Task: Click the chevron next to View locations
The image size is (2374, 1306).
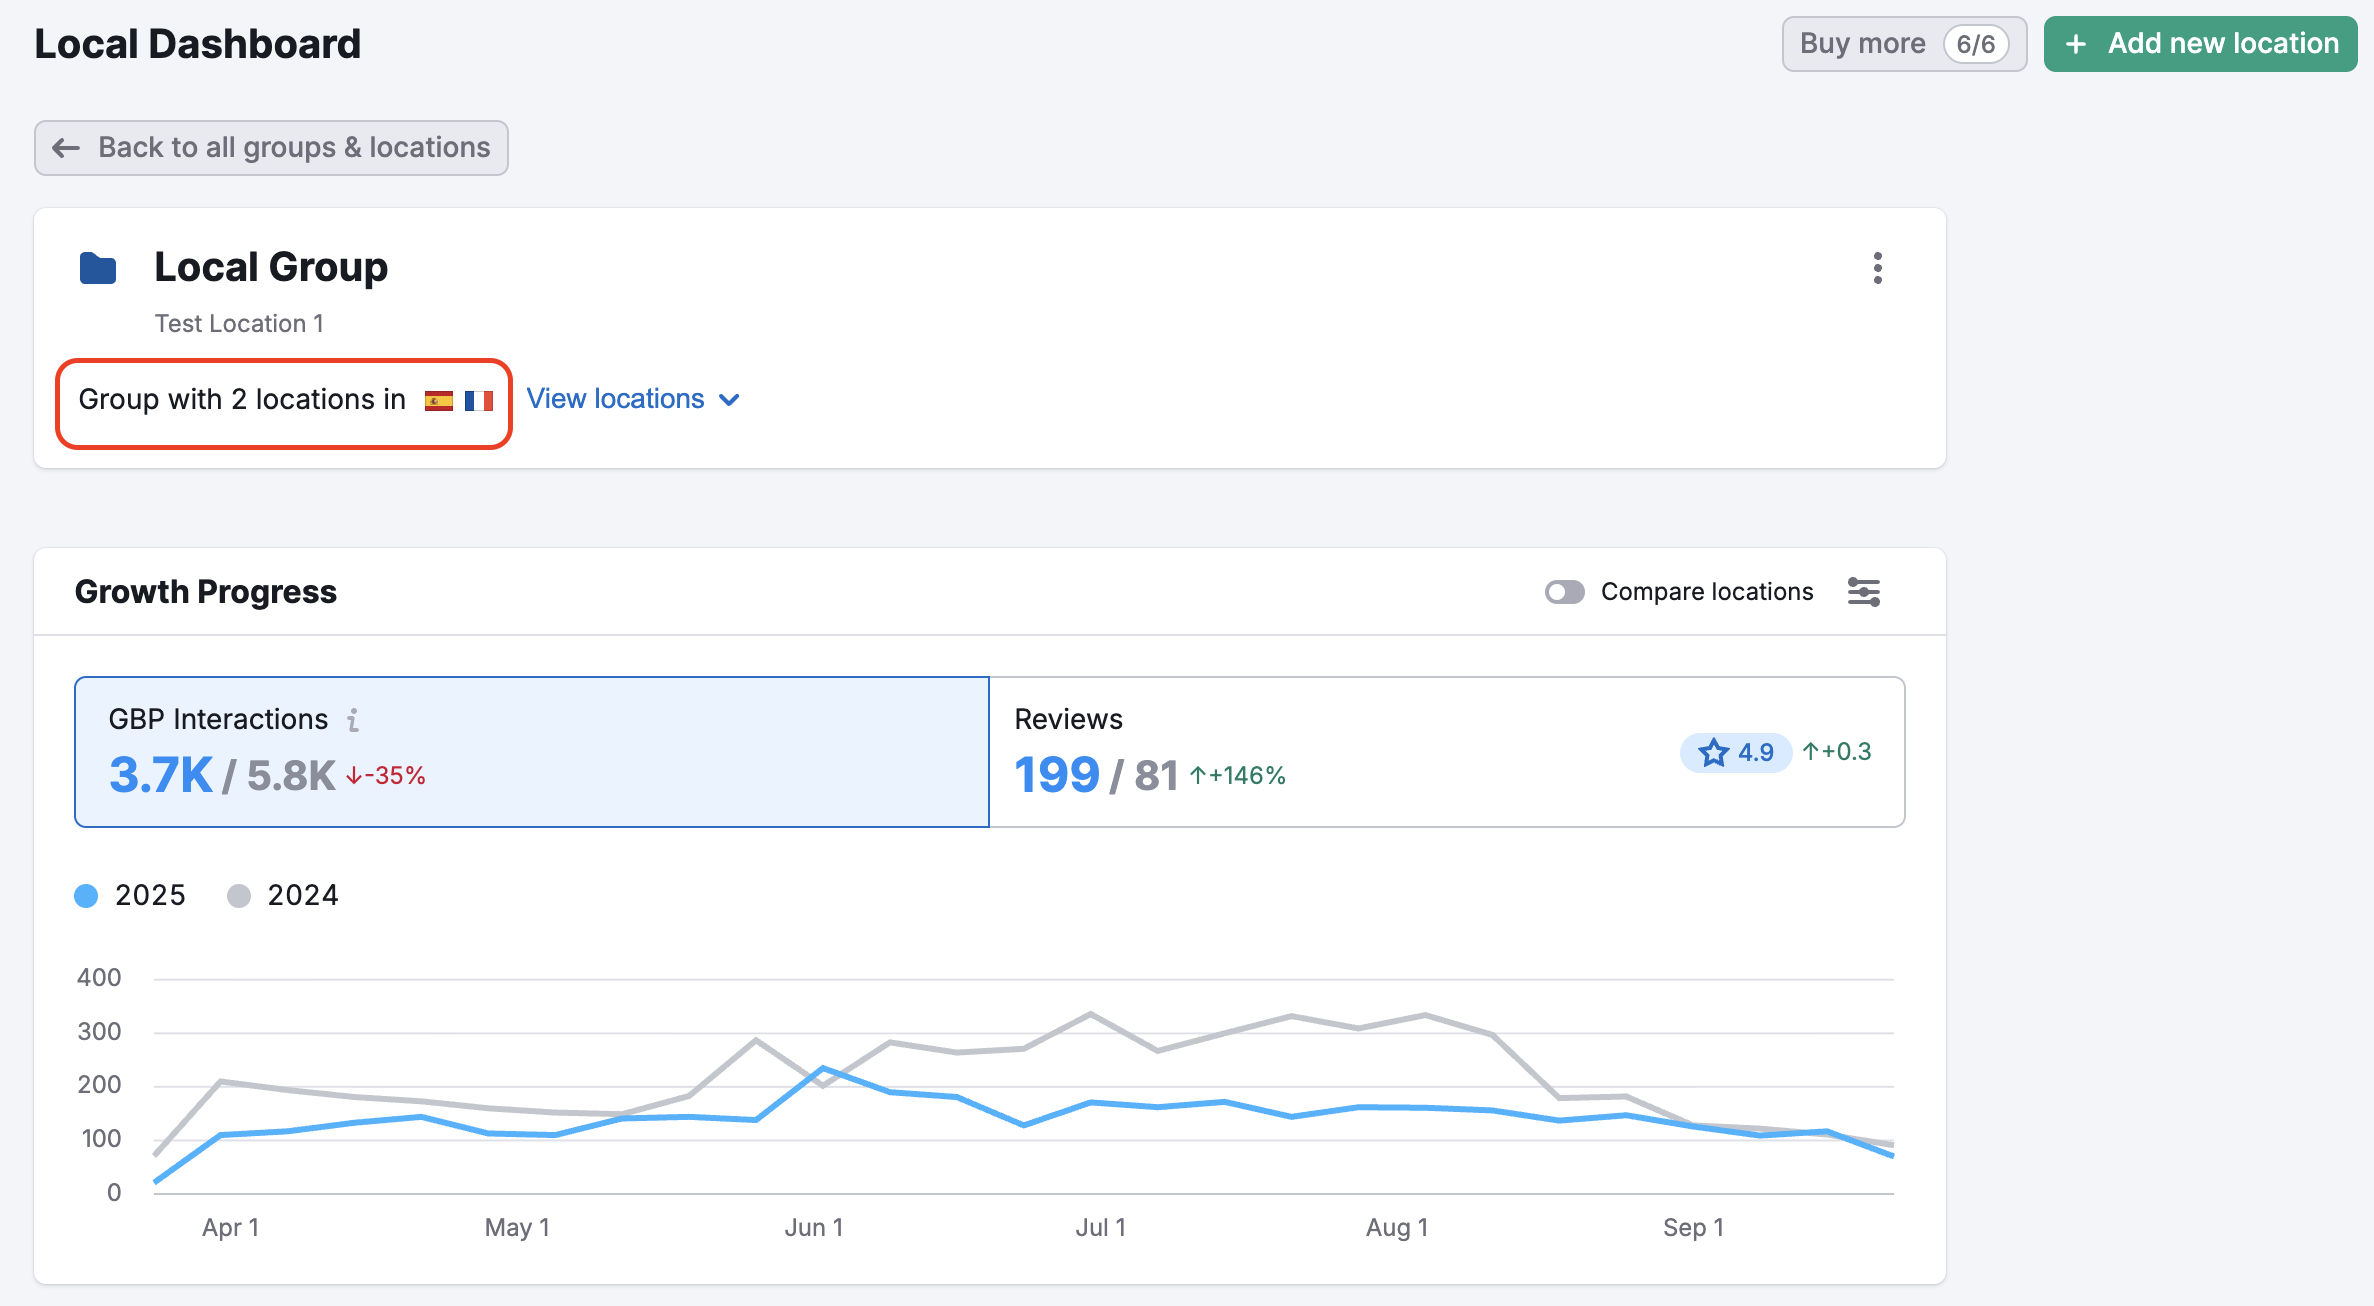Action: point(730,400)
